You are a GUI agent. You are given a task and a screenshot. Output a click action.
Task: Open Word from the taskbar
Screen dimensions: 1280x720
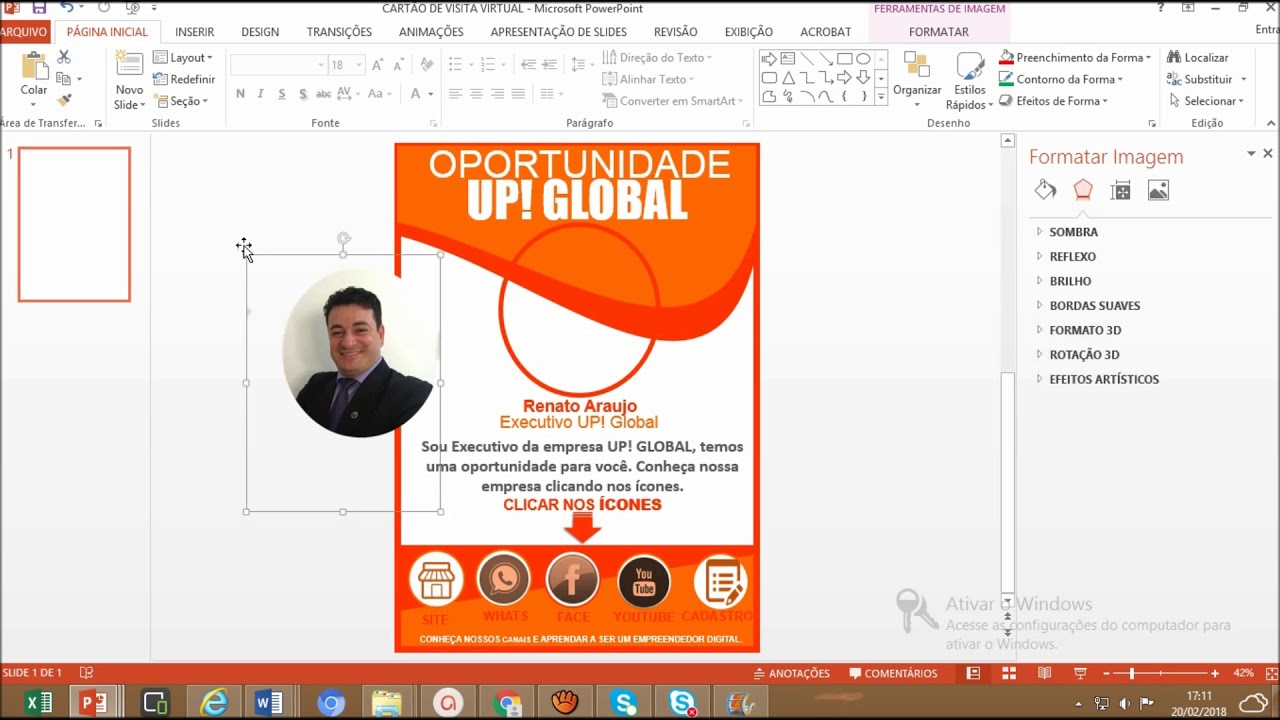(x=269, y=703)
